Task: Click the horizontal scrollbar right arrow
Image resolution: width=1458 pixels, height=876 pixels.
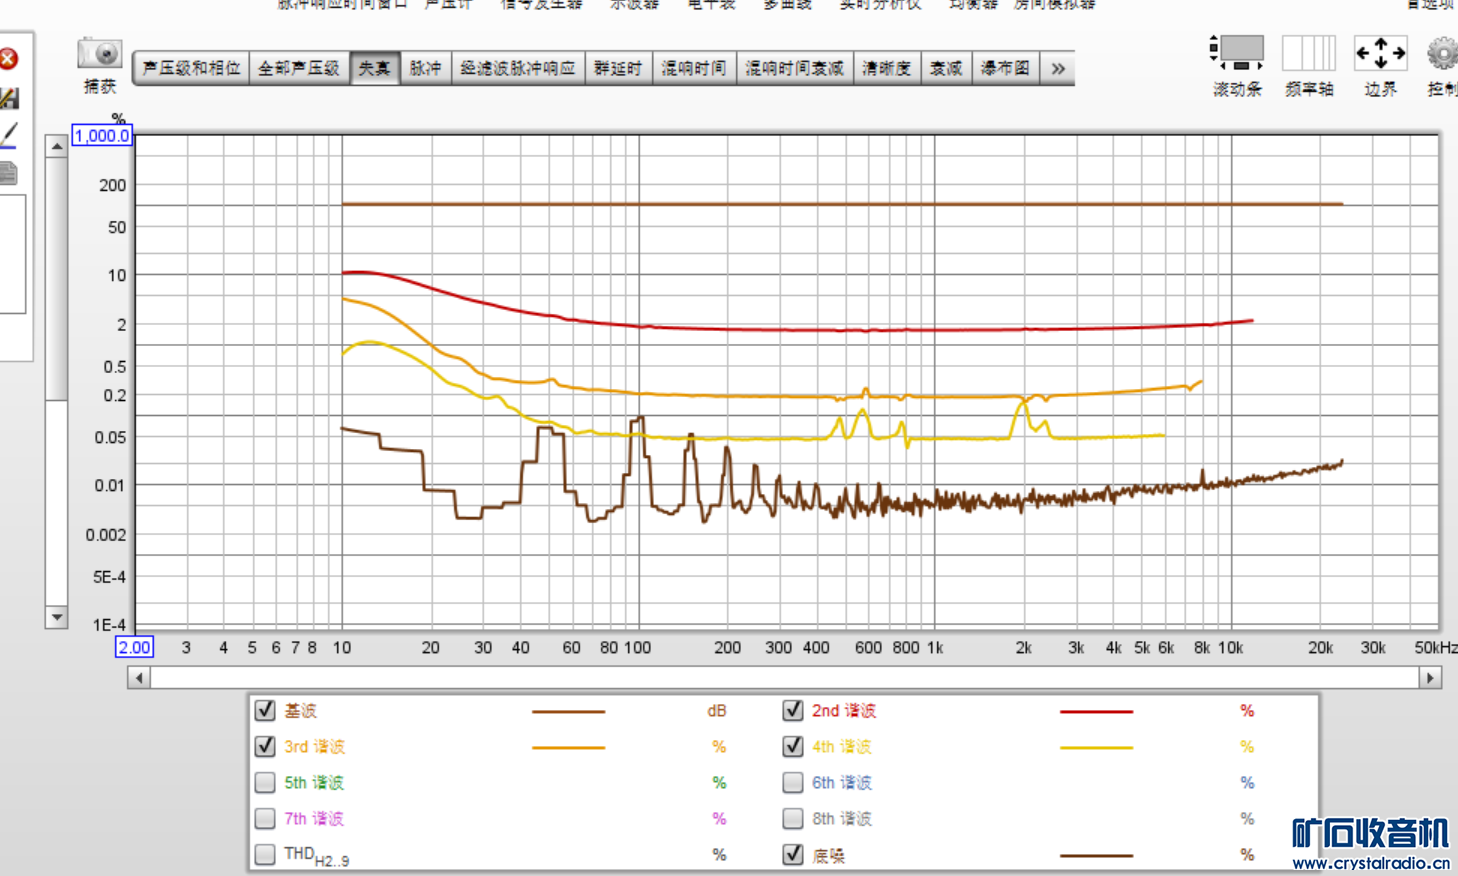Action: 1430,678
